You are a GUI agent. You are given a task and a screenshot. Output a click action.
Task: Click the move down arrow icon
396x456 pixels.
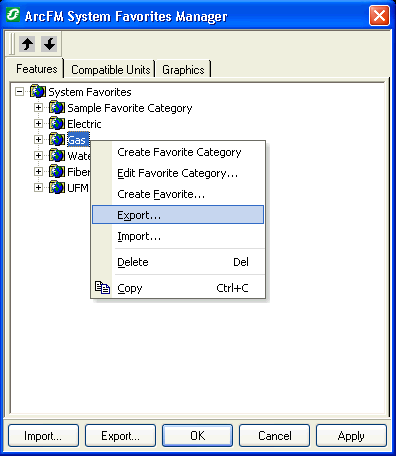click(x=49, y=44)
